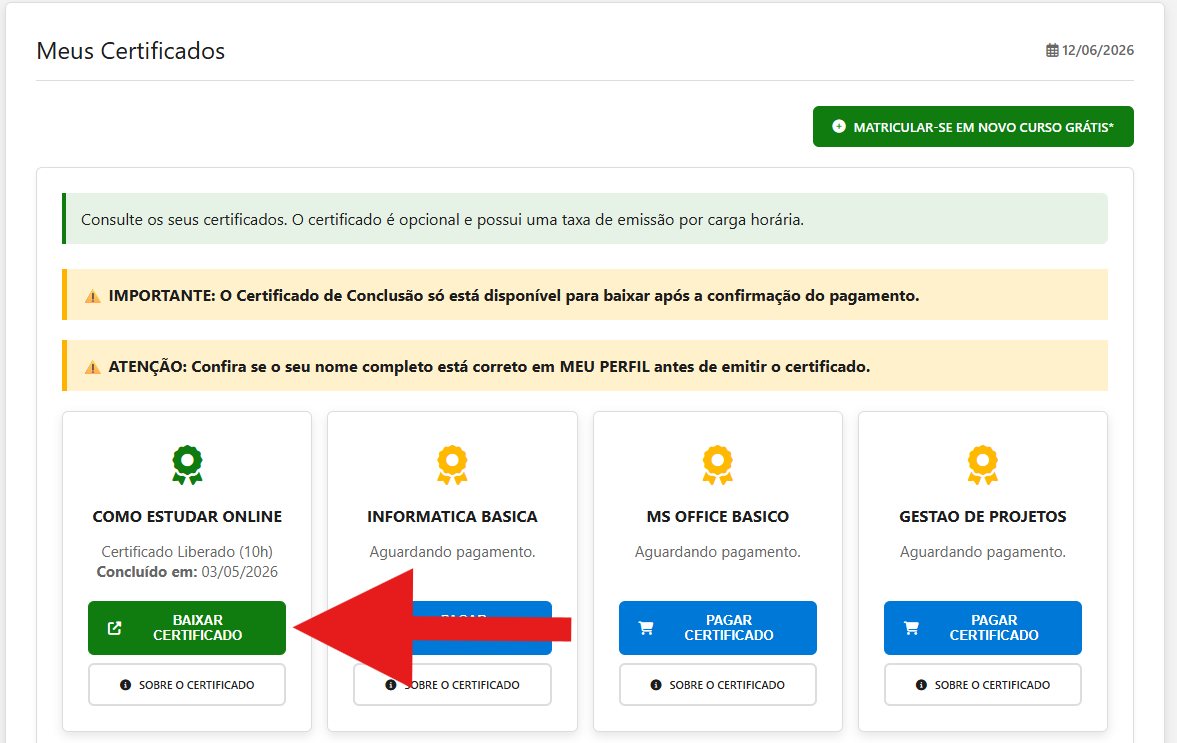The image size is (1177, 743).
Task: Click the warning icon in the IMPORTANTE notice
Action: pyautogui.click(x=92, y=296)
